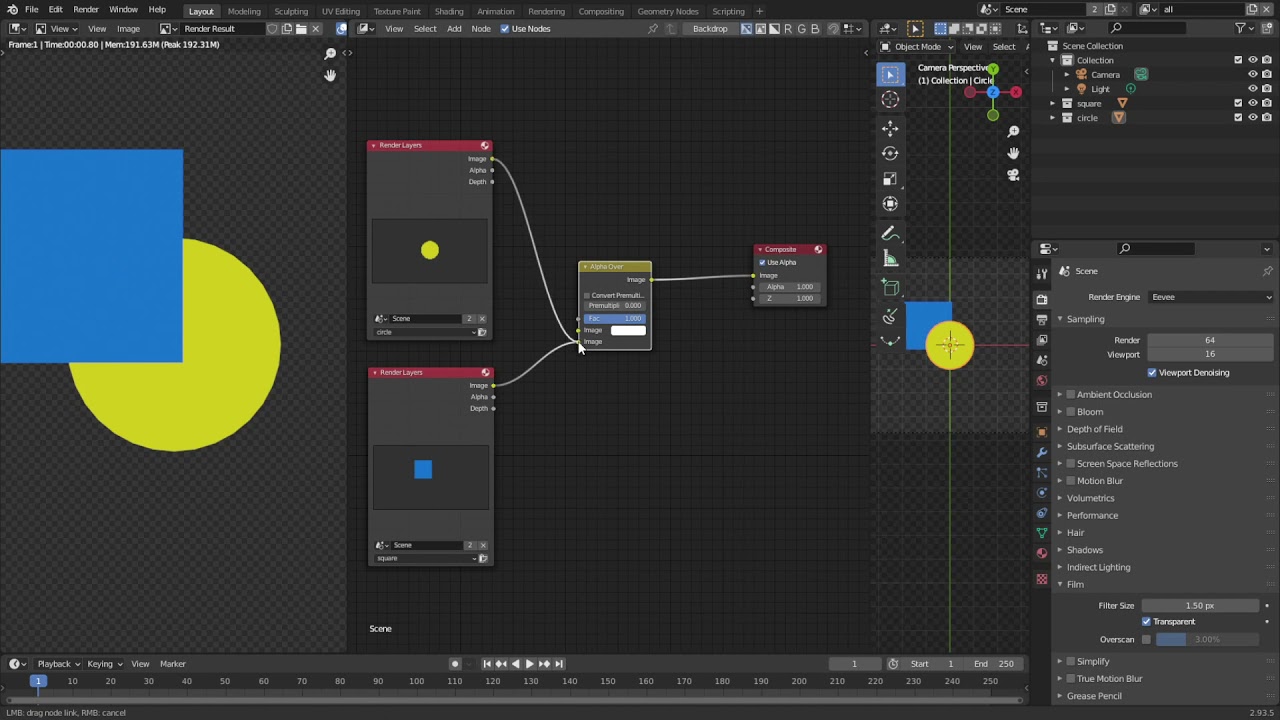The height and width of the screenshot is (720, 1280).
Task: Enable the Bloom checkbox
Action: (1071, 411)
